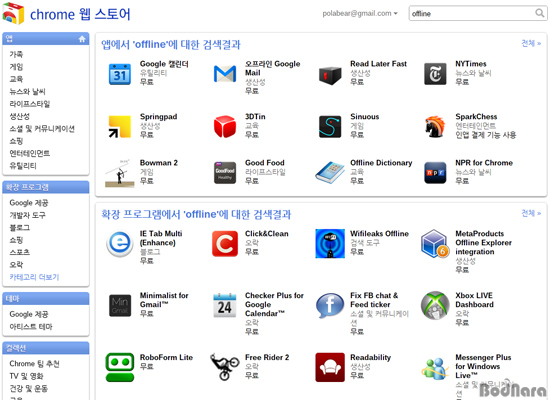
Task: Open the SparkChess knight icon
Action: coord(435,127)
